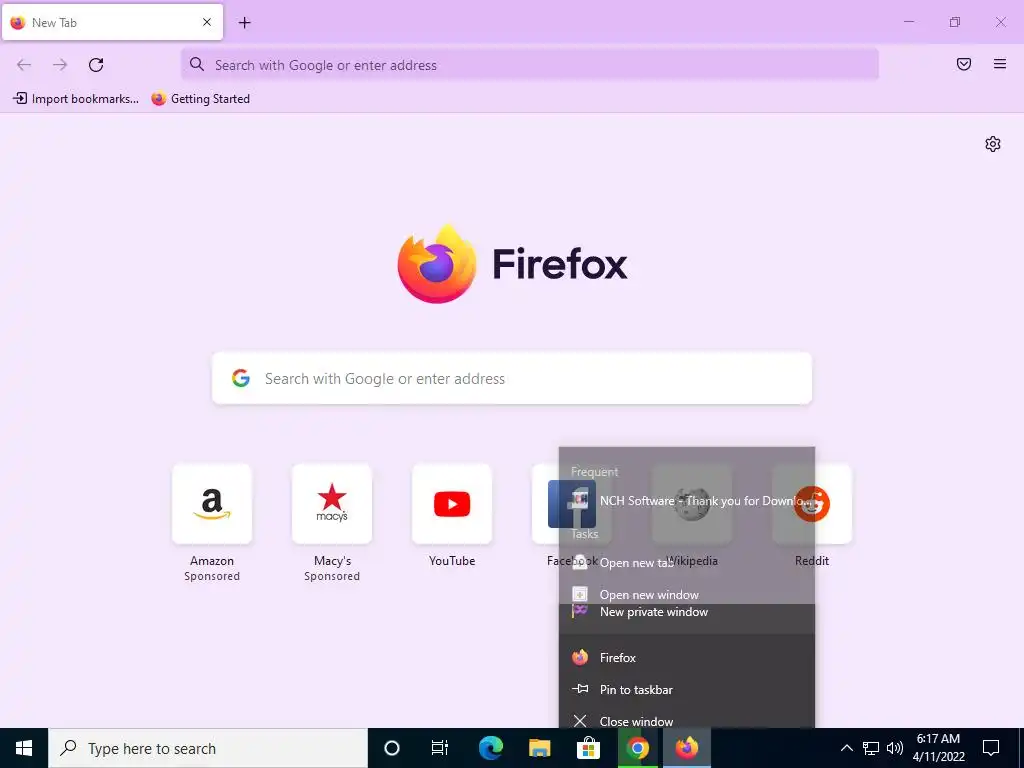The image size is (1024, 768).
Task: Click the Firefox taskbar icon
Action: (x=686, y=748)
